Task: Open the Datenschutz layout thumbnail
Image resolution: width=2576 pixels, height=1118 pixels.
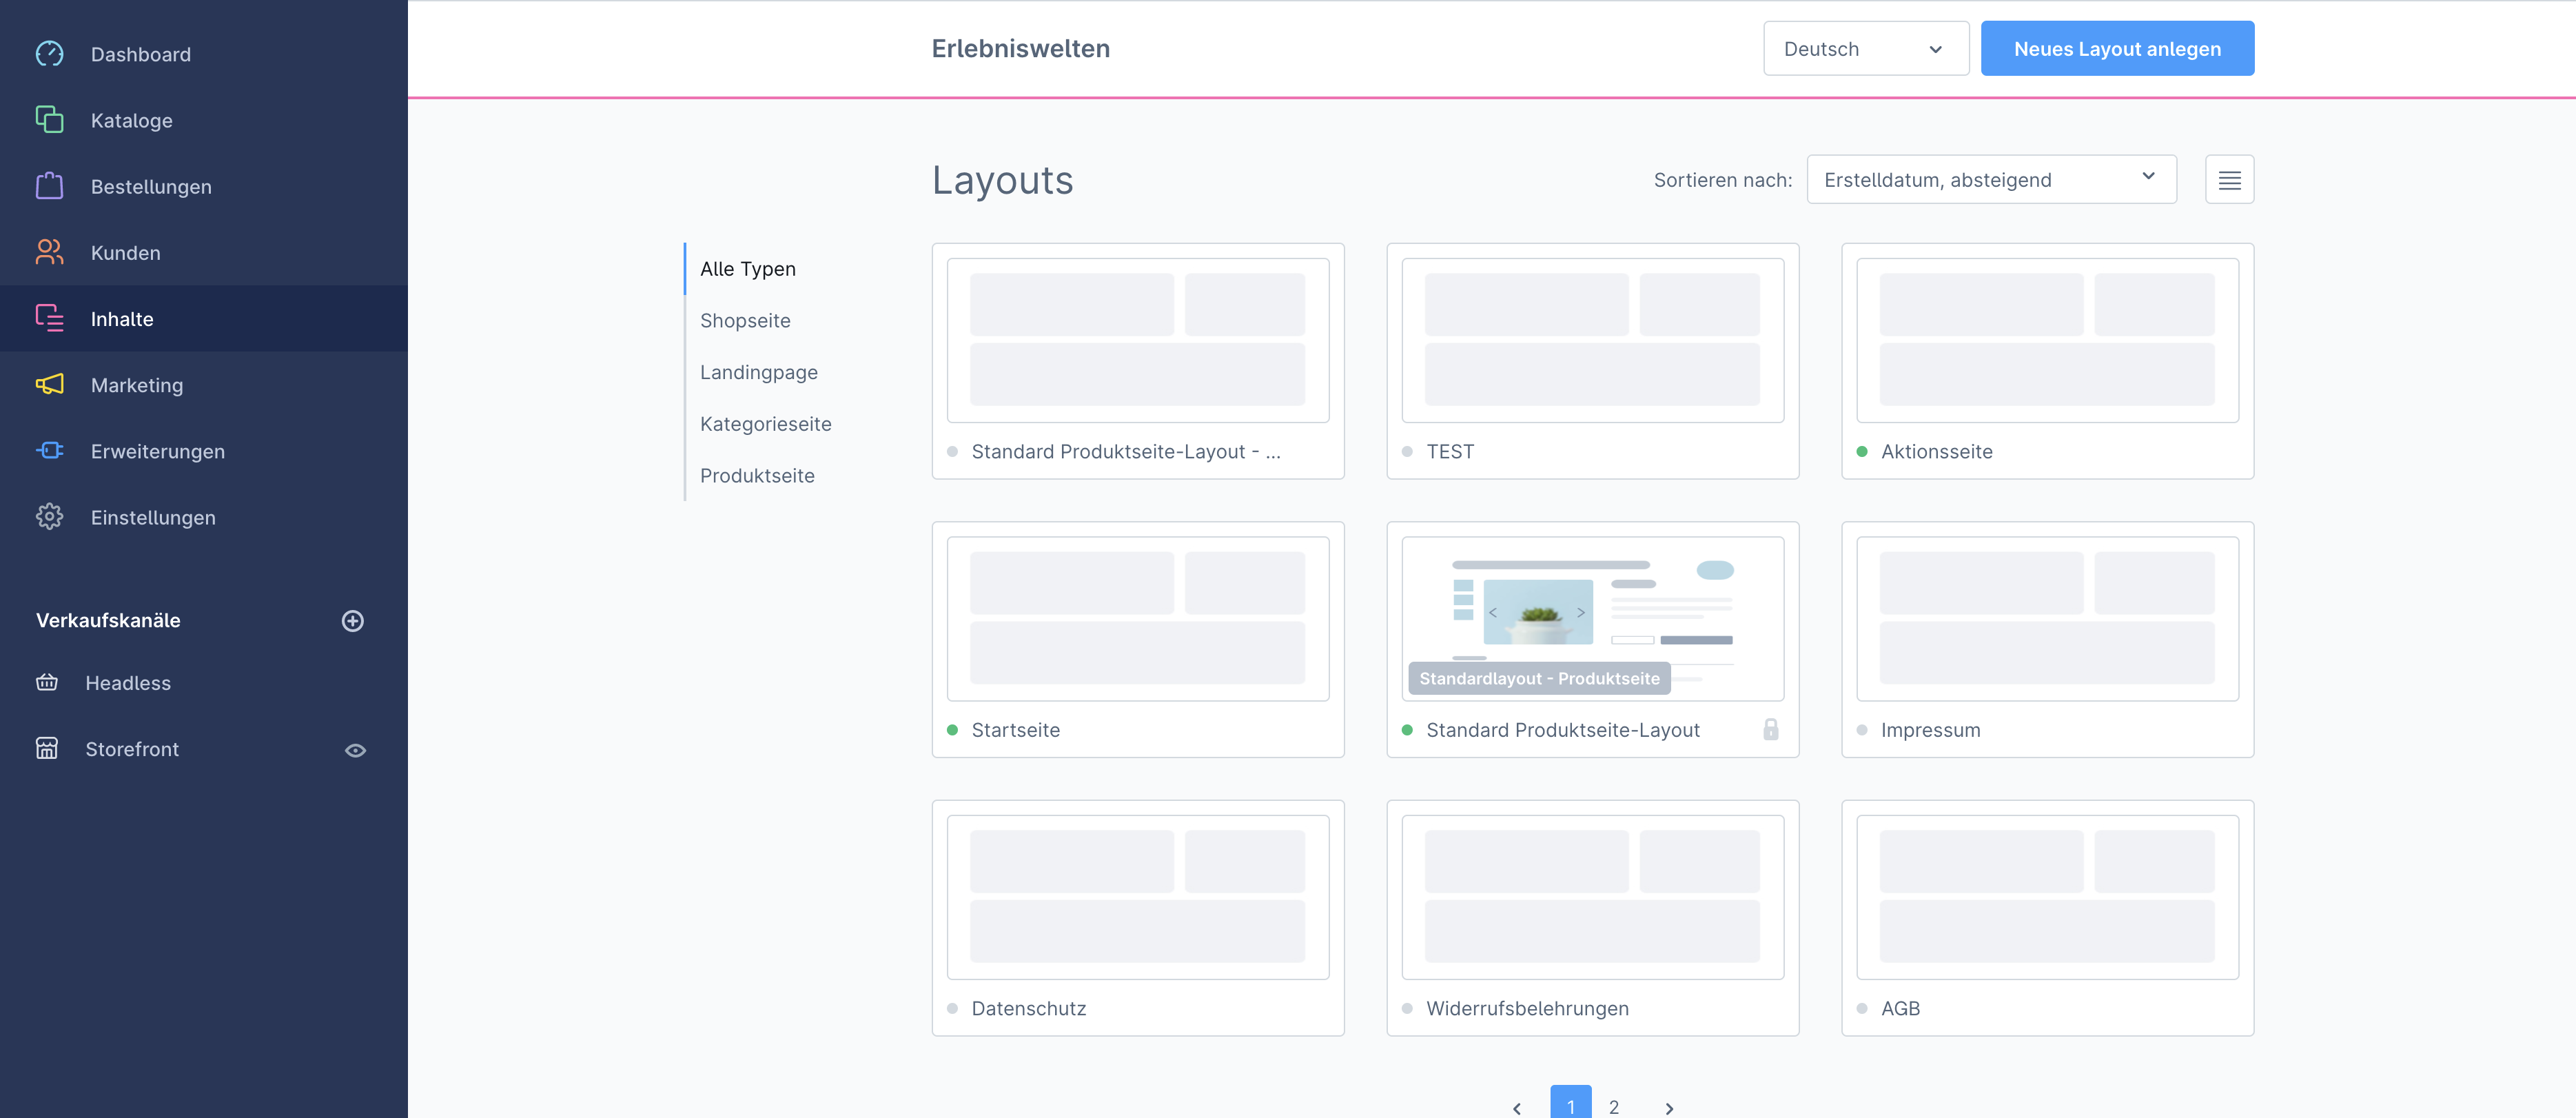Action: point(1137,896)
